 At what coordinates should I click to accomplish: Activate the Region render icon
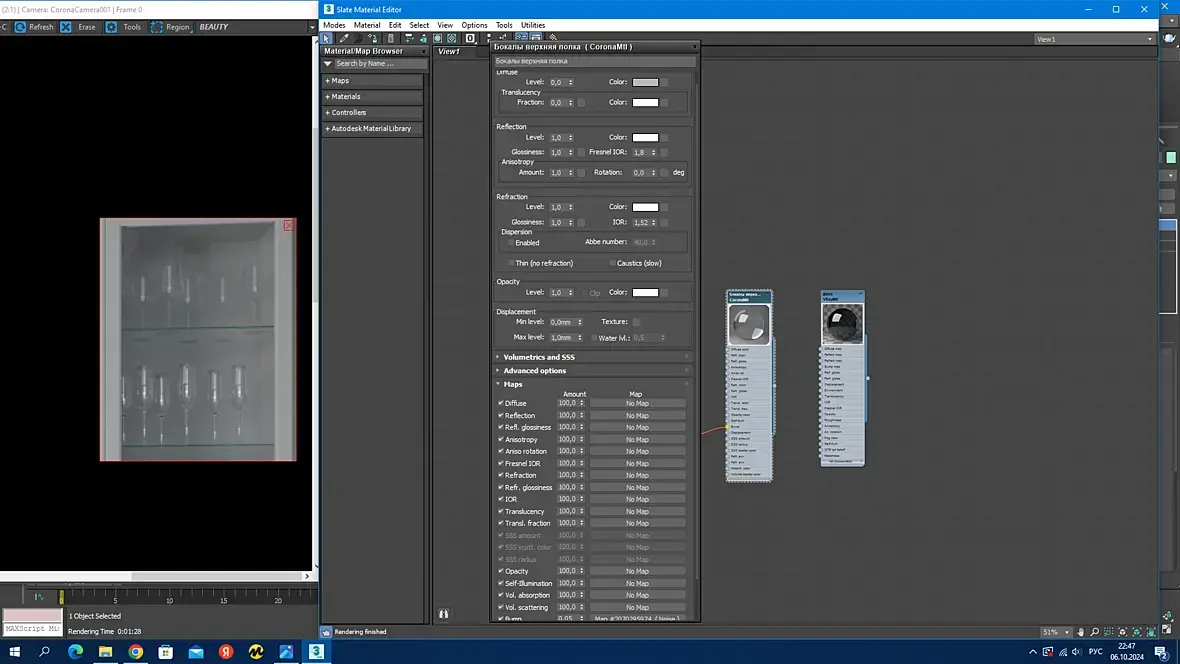157,27
